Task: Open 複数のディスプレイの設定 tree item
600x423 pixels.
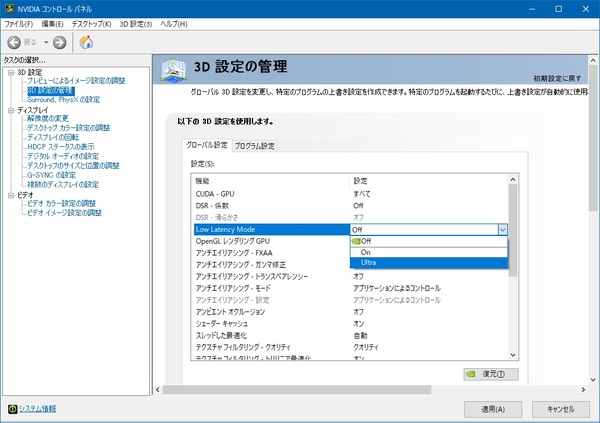Action: 63,185
